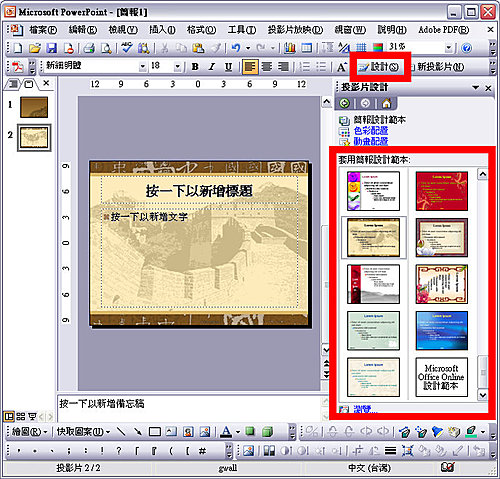Open Animation Schemes link in task pane
Viewport: 500px width, 479px height.
tap(371, 141)
